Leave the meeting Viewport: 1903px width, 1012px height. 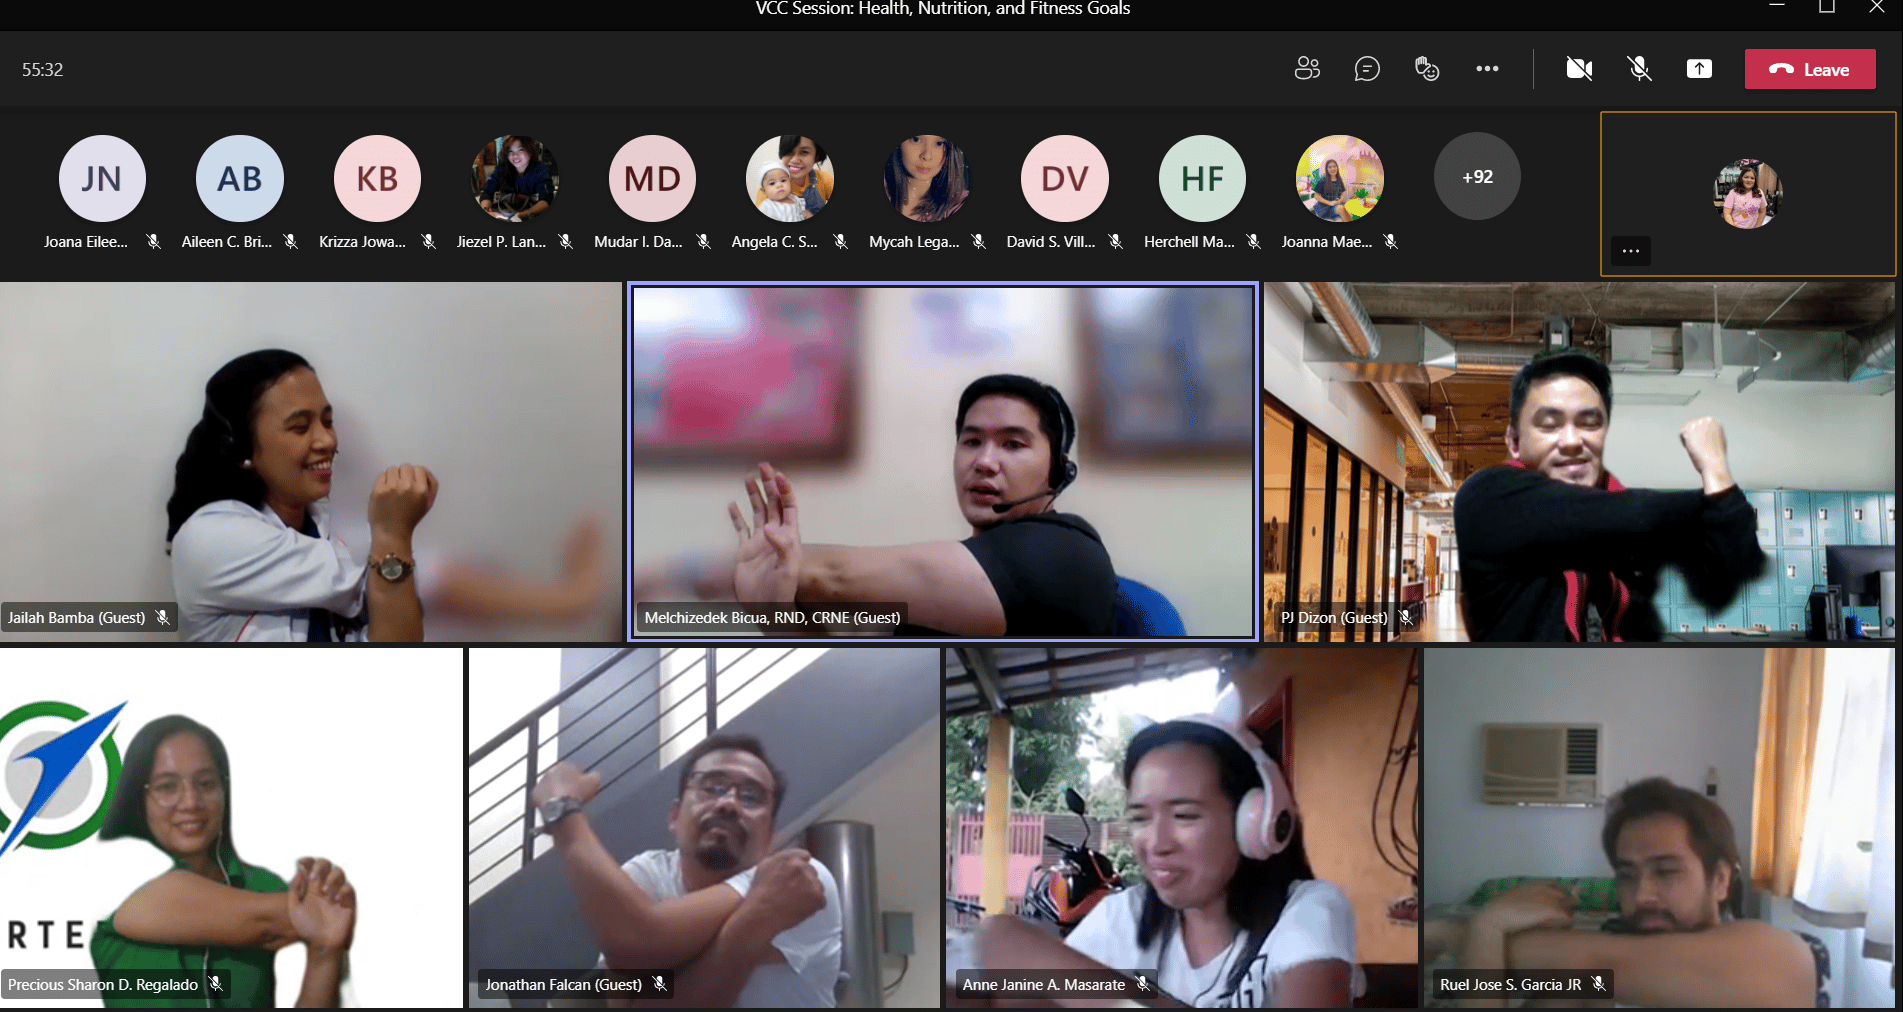coord(1810,69)
